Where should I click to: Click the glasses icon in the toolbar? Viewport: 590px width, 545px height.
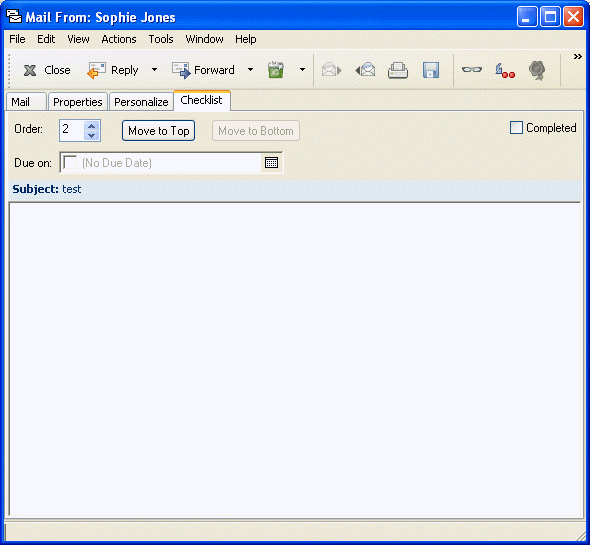tap(471, 70)
